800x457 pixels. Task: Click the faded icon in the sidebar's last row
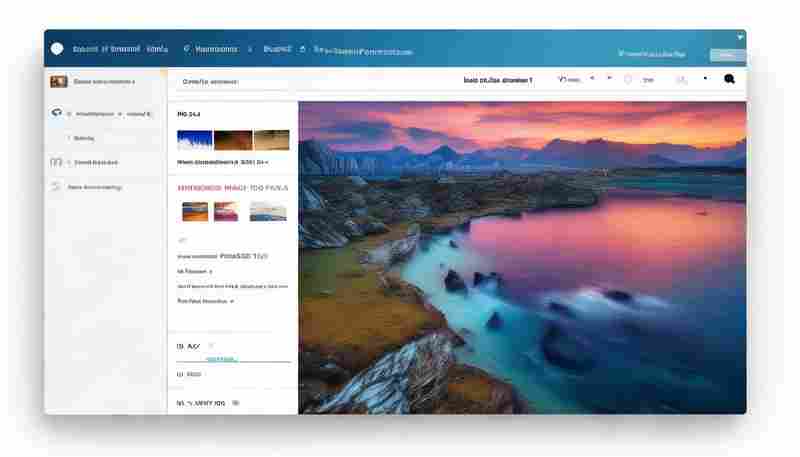(x=56, y=187)
